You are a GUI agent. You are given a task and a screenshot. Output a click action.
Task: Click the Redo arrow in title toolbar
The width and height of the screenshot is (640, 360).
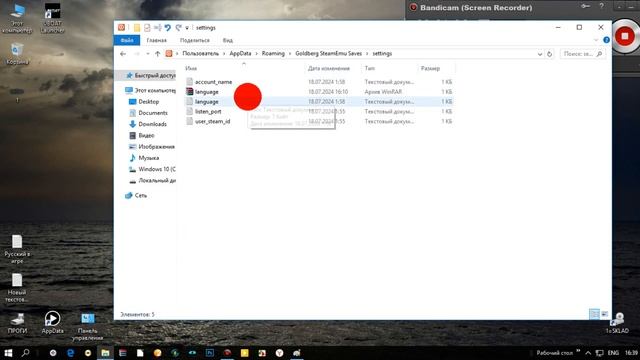pyautogui.click(x=178, y=28)
